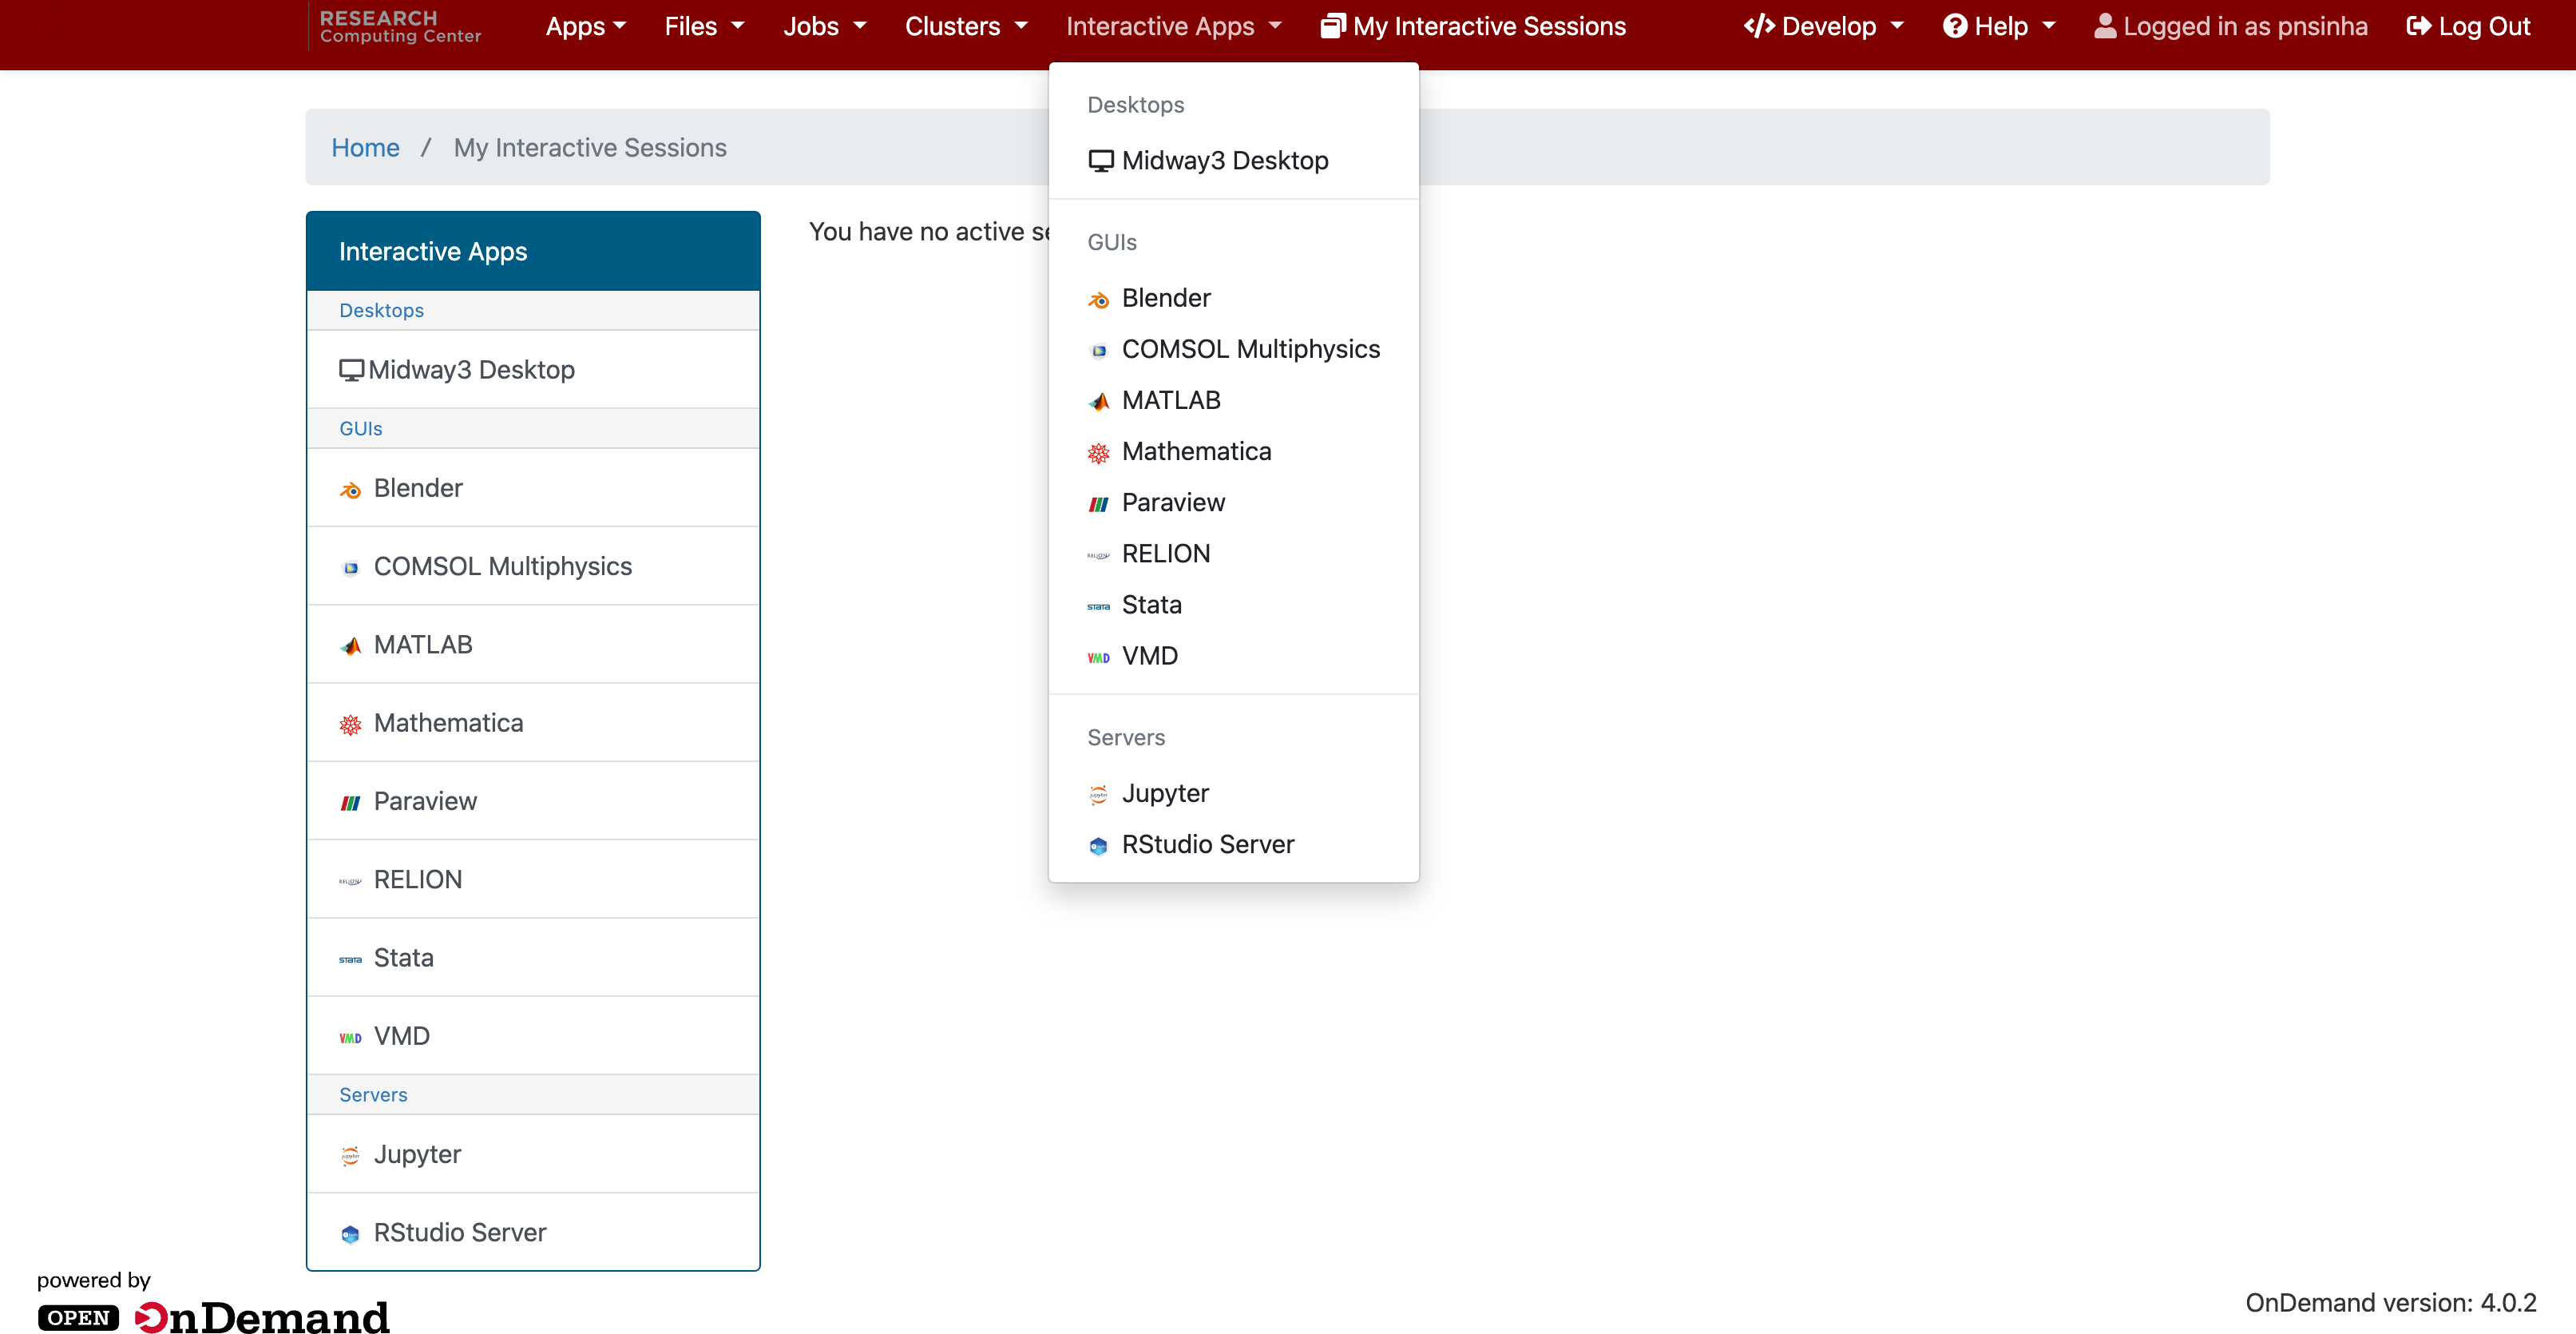Click the COMSOL Multiphysics icon in dropdown

[x=1098, y=350]
